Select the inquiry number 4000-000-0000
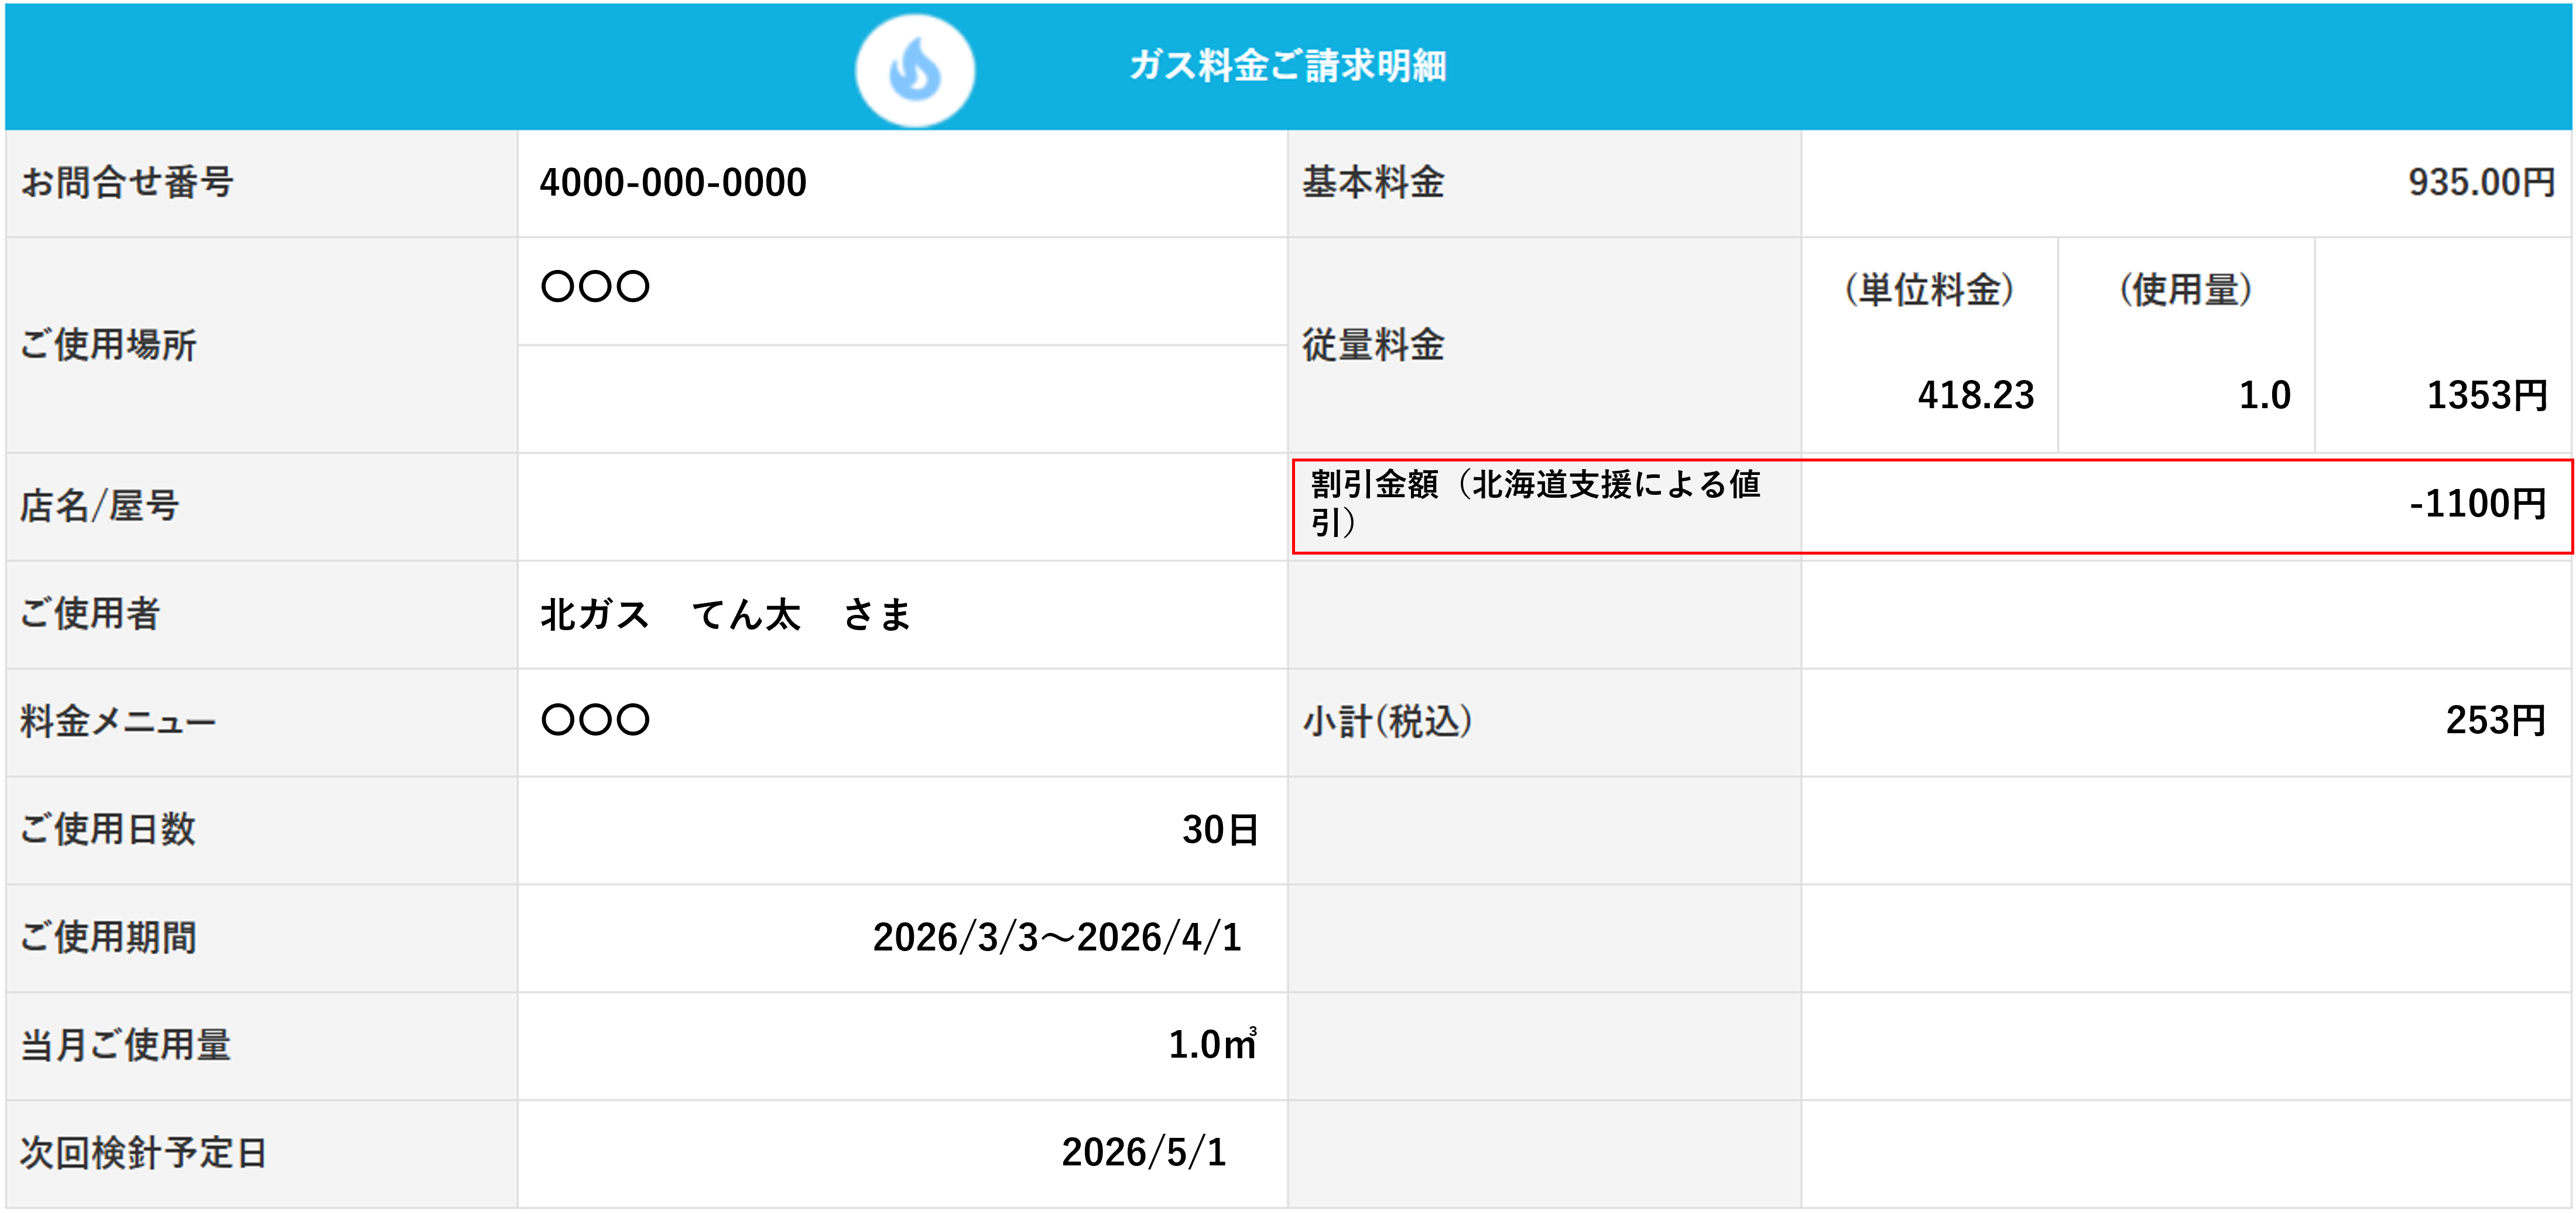The width and height of the screenshot is (2576, 1214). pyautogui.click(x=672, y=183)
